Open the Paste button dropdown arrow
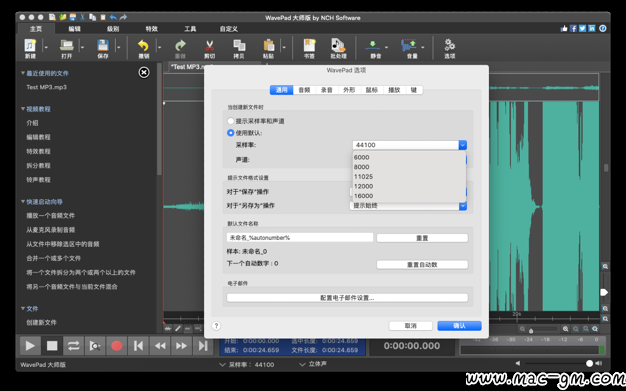This screenshot has width=626, height=391. tap(284, 47)
